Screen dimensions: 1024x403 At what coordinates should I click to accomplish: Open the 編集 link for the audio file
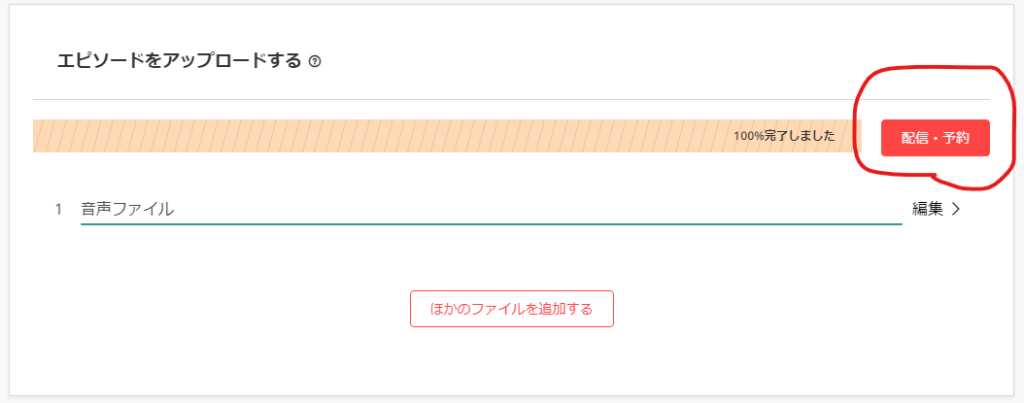(x=928, y=209)
